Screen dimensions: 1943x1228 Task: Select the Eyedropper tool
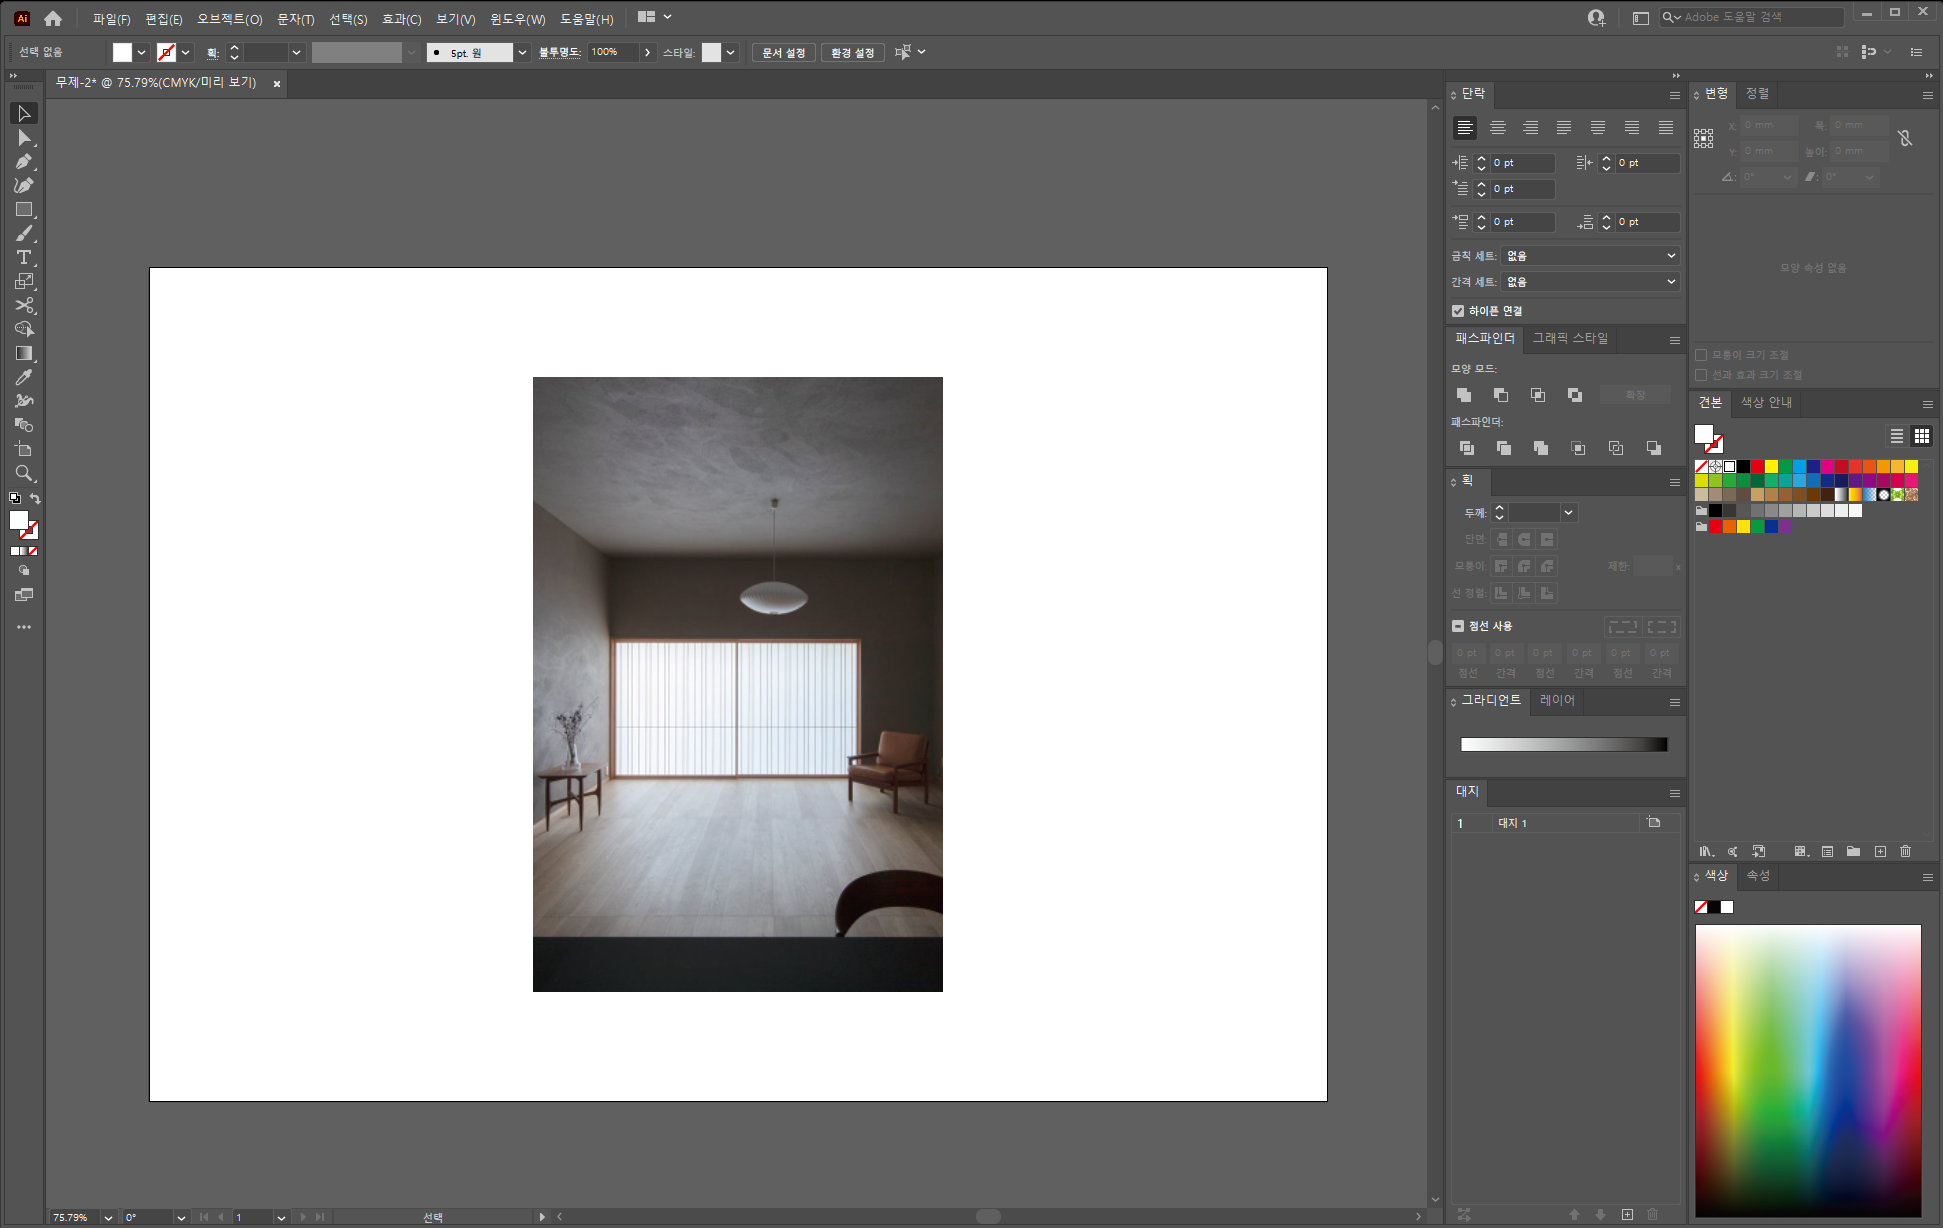click(24, 377)
